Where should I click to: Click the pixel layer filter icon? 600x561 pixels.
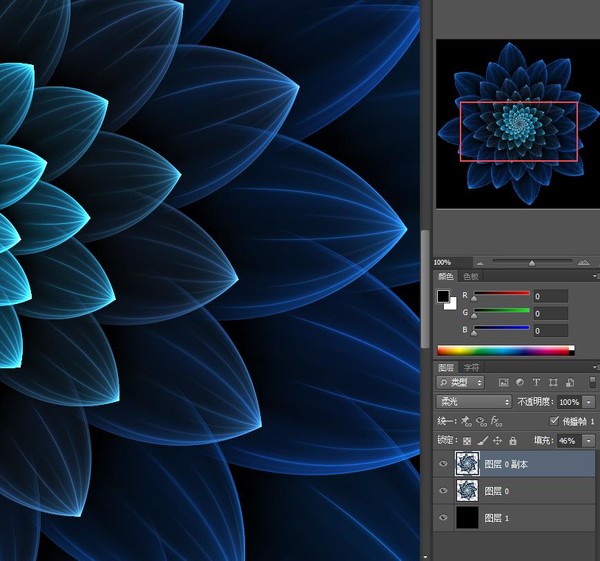click(x=503, y=382)
